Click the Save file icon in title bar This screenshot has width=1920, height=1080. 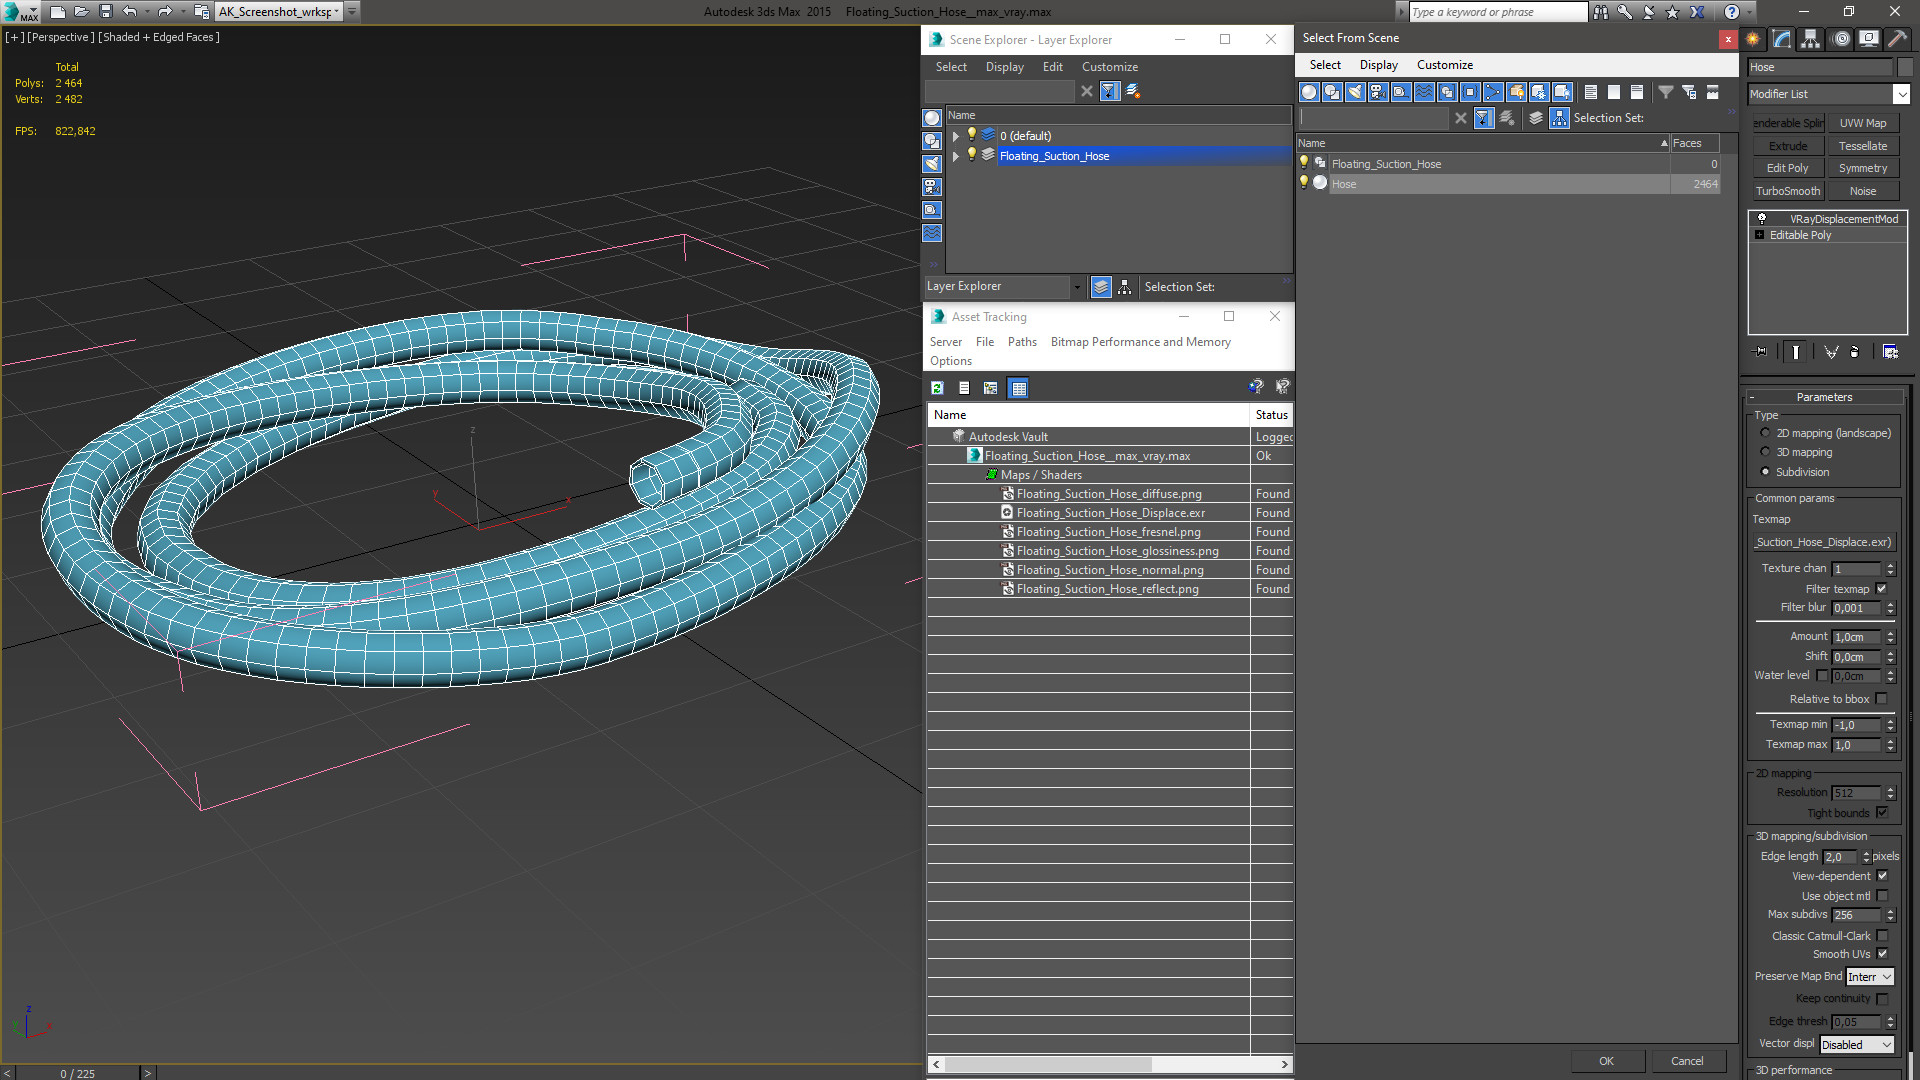(105, 12)
